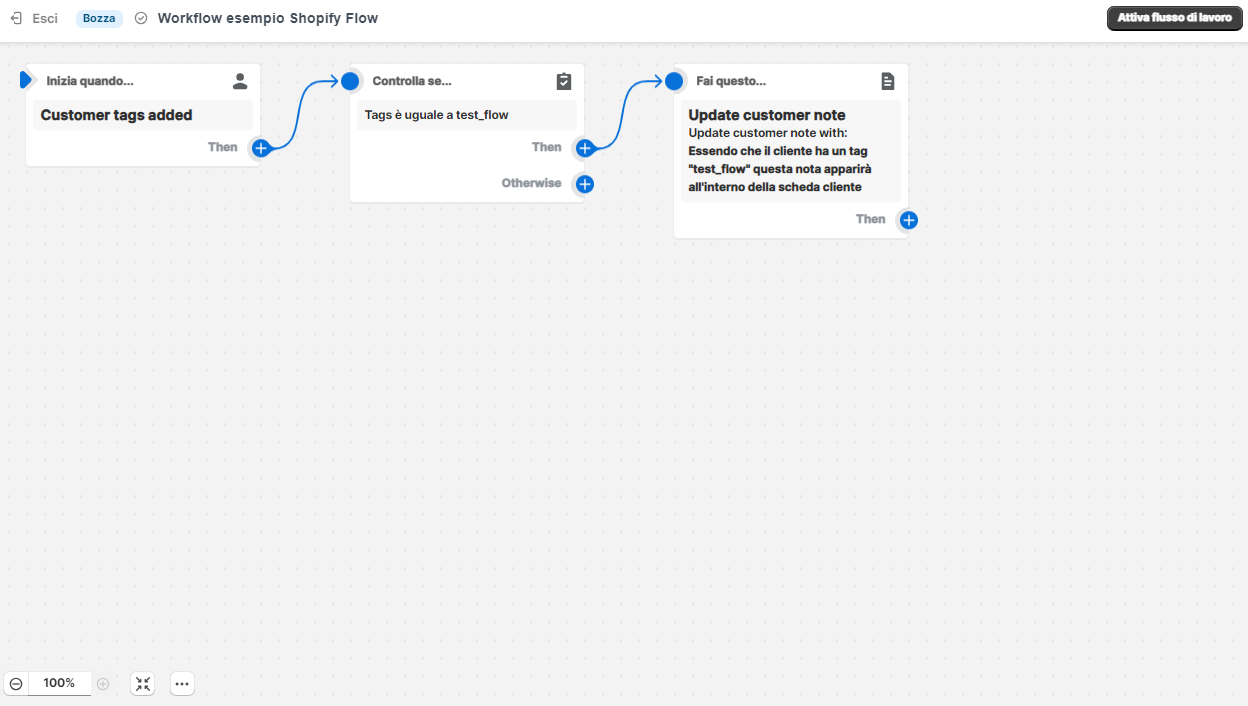Add a step on Controlla se Then branch
This screenshot has height=706, width=1248.
tap(585, 147)
